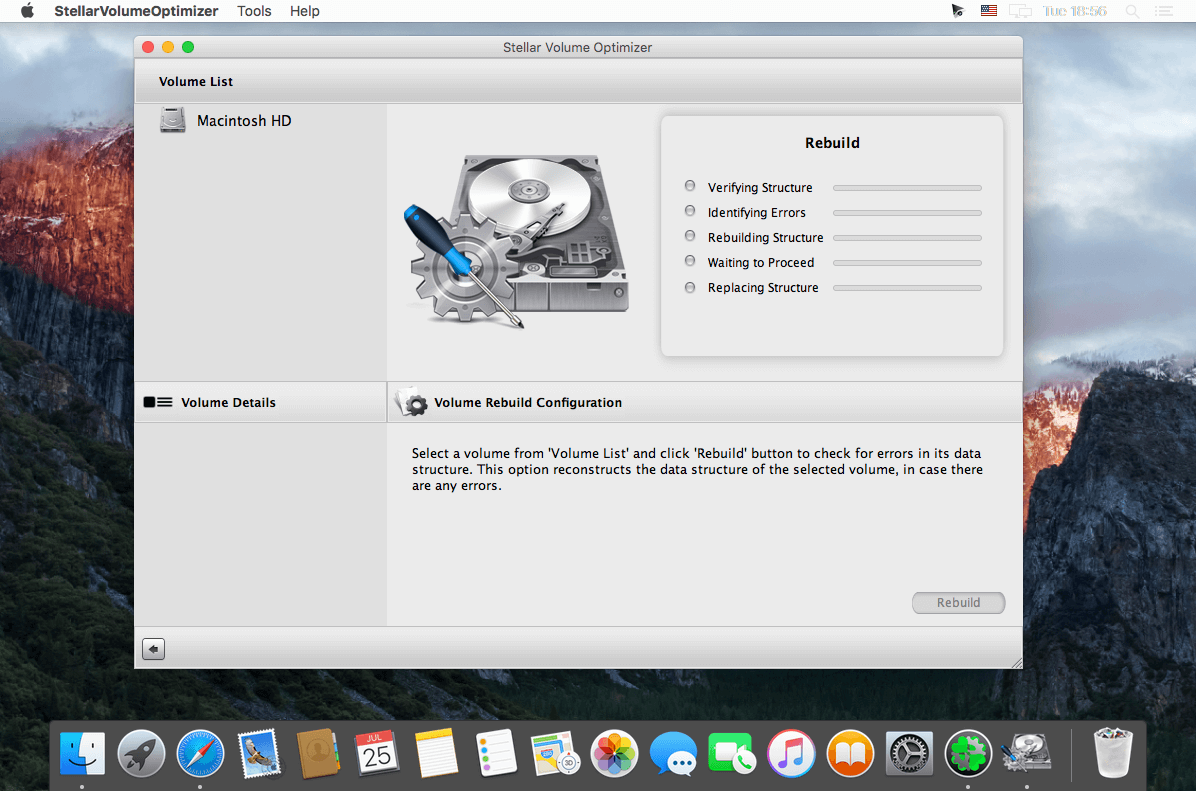The image size is (1196, 791).
Task: Open Maps app in Dock
Action: [x=555, y=754]
